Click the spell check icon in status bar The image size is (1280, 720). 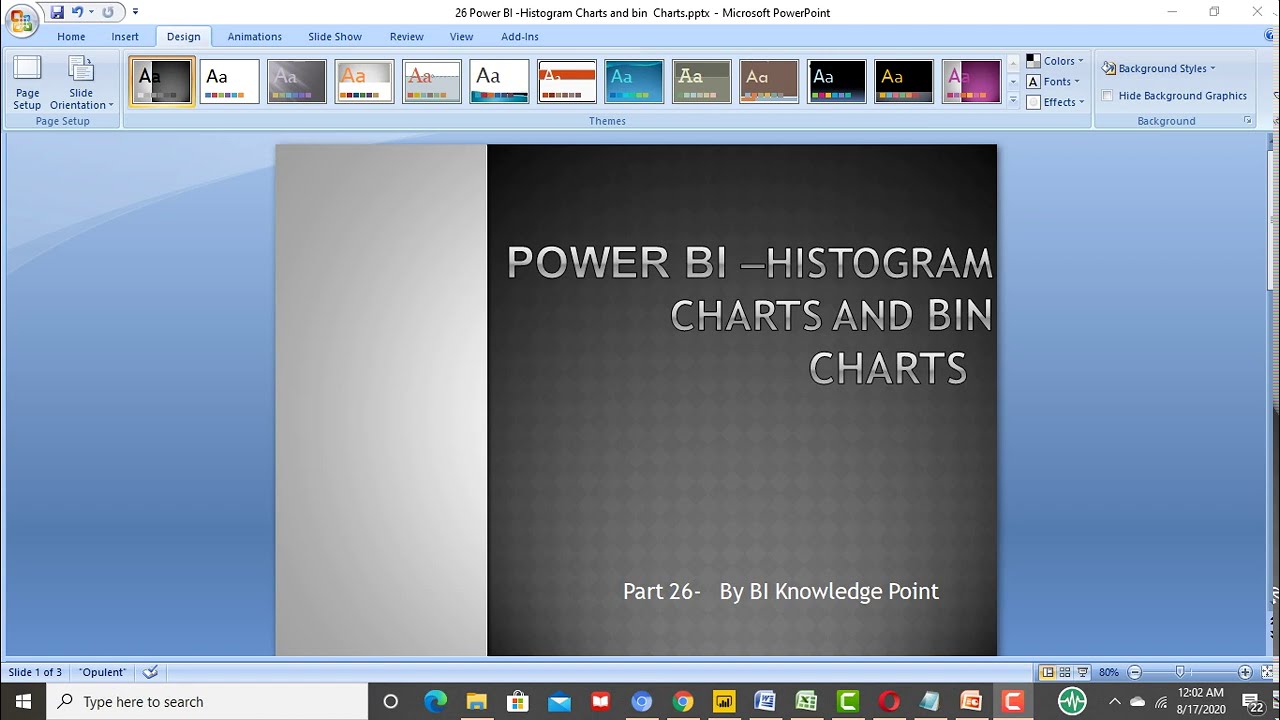(150, 672)
